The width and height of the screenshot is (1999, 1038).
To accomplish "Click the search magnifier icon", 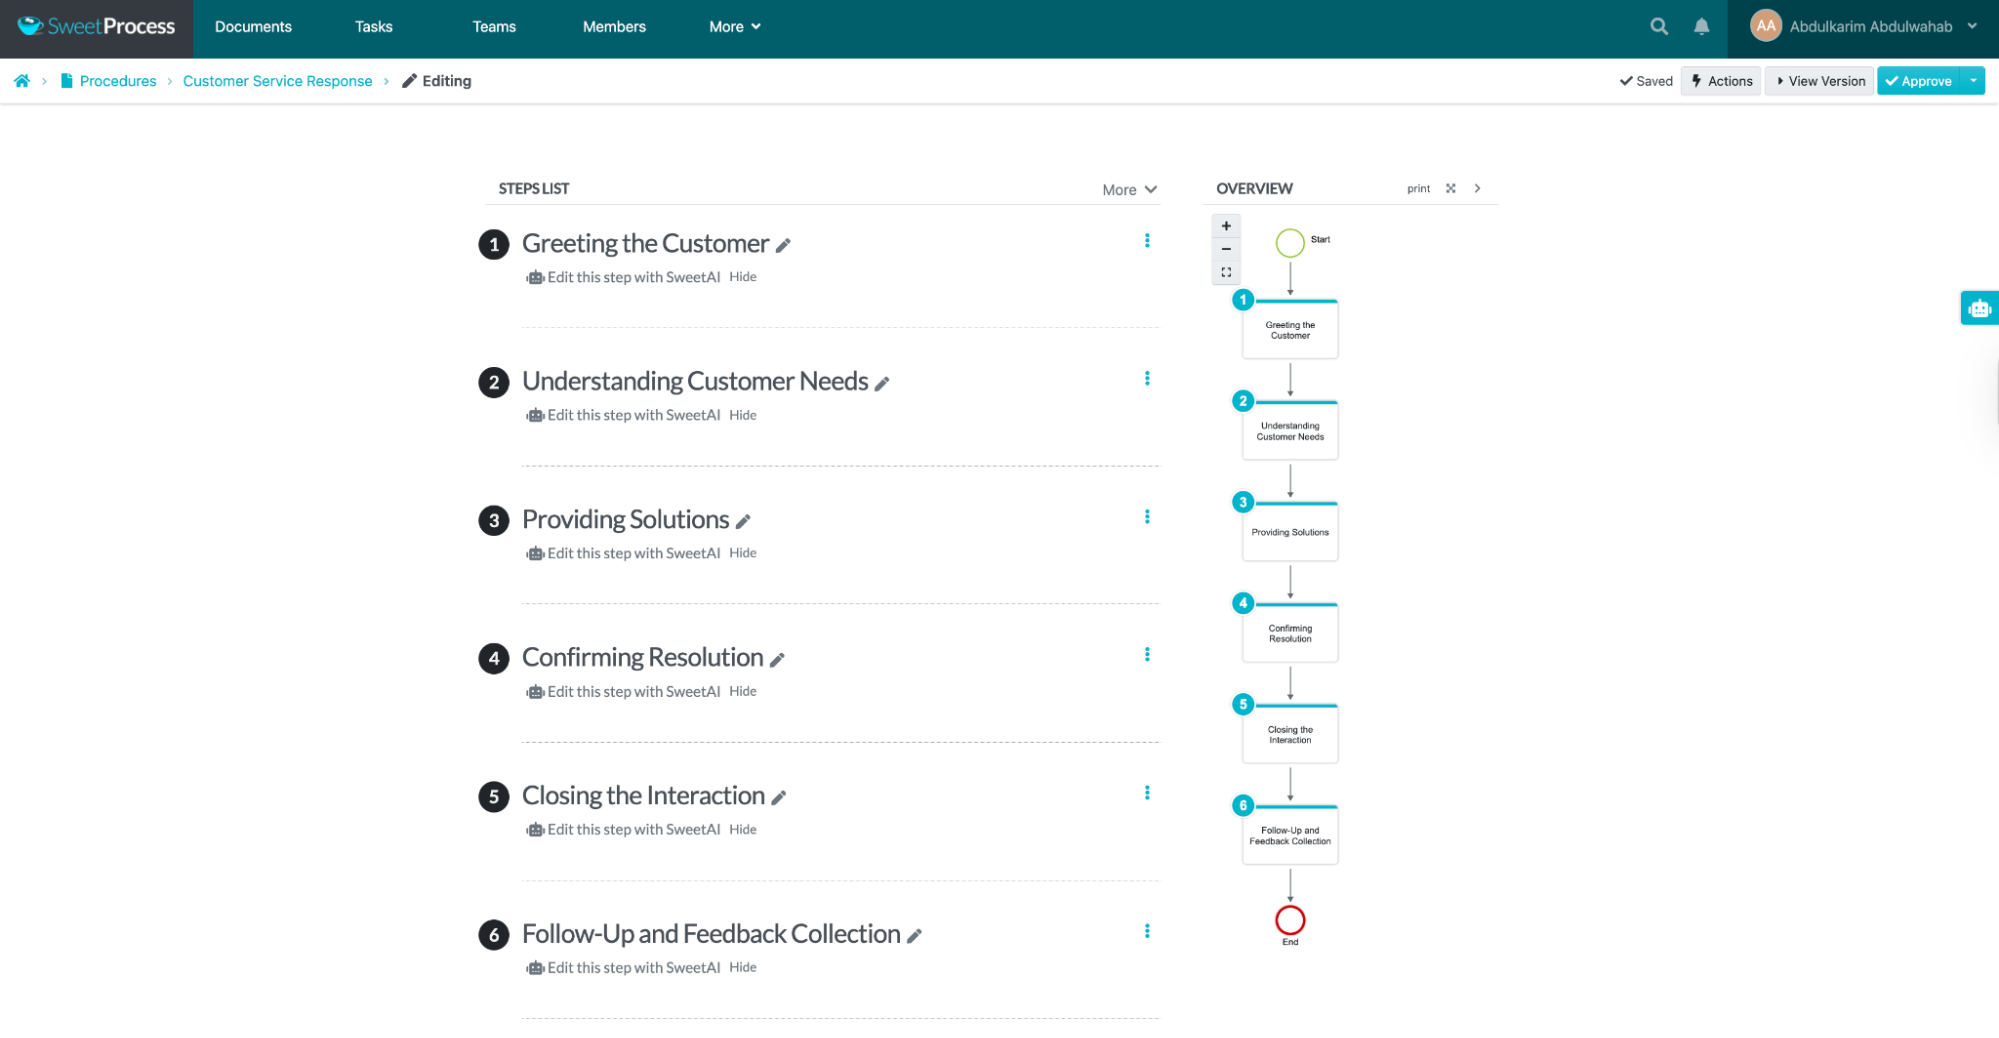I will pyautogui.click(x=1658, y=27).
